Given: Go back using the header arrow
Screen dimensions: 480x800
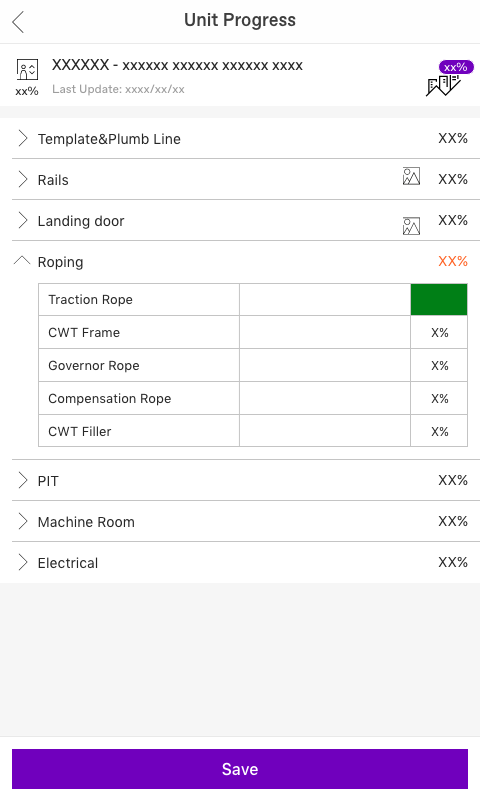Looking at the screenshot, I should coord(18,22).
